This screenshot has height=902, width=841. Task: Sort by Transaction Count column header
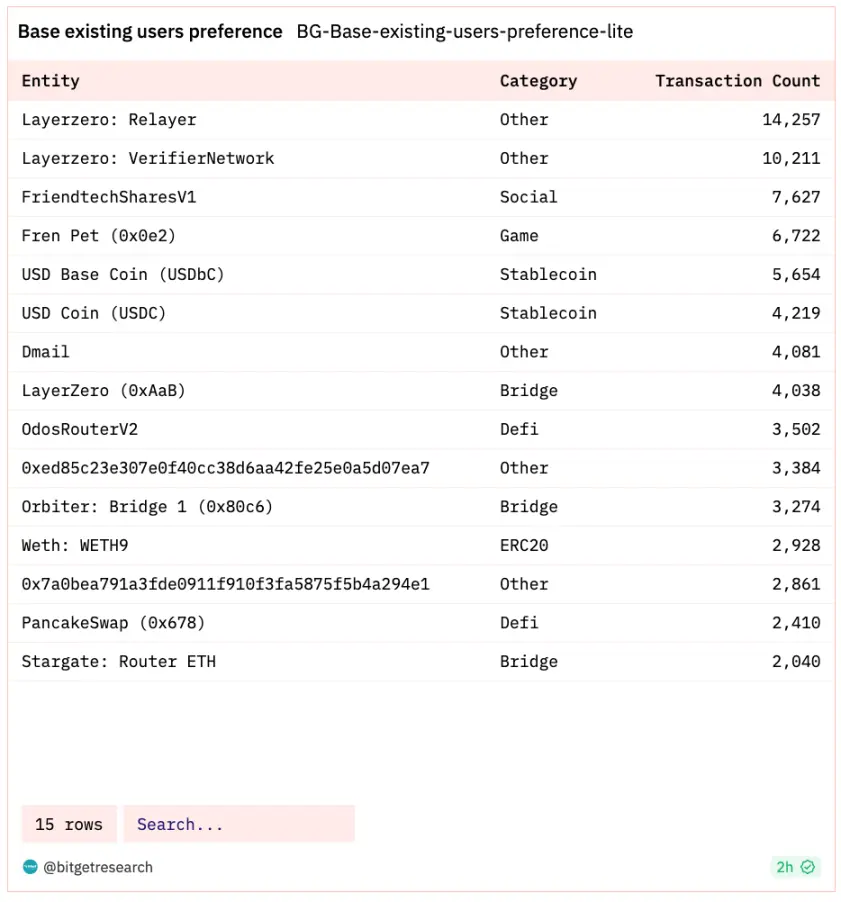click(737, 81)
